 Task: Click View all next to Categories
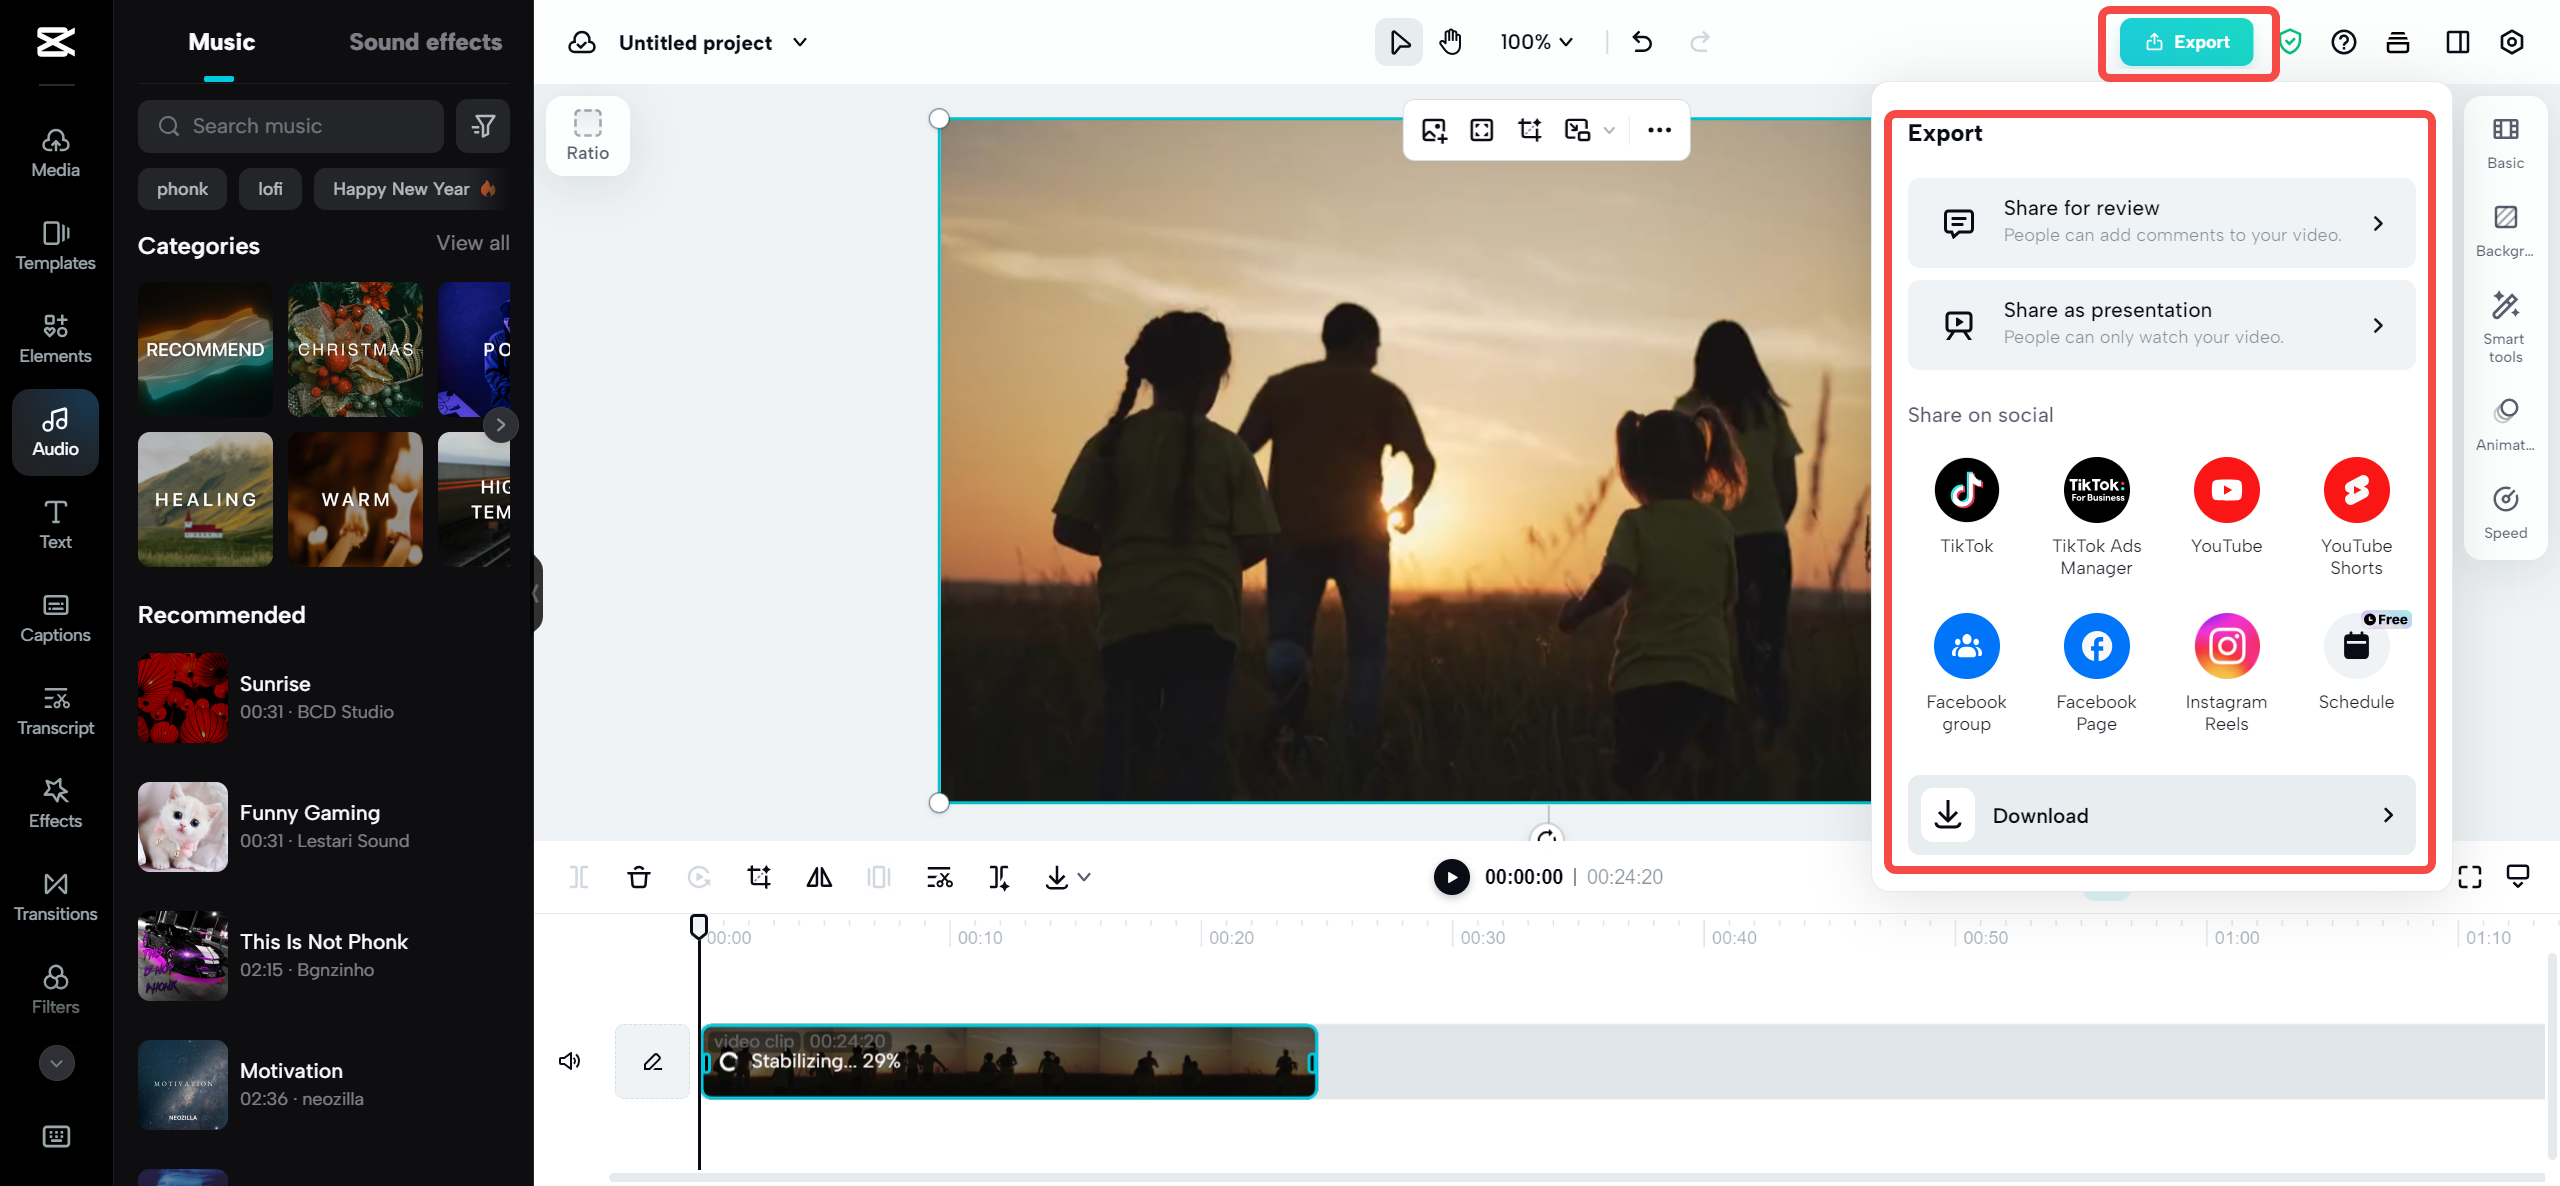click(471, 242)
